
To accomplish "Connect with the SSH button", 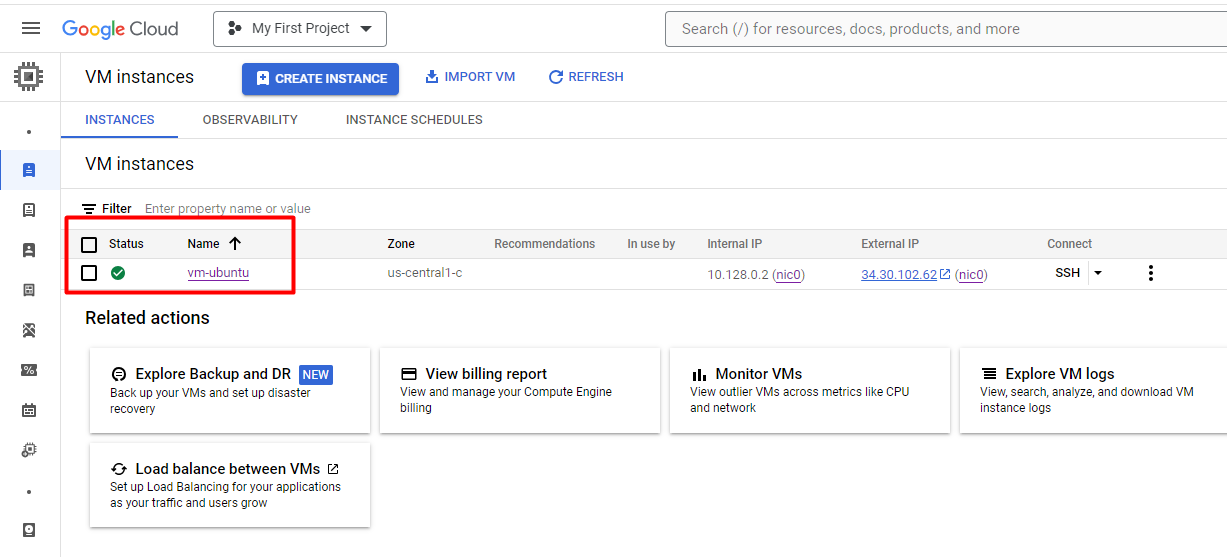I will click(x=1067, y=273).
